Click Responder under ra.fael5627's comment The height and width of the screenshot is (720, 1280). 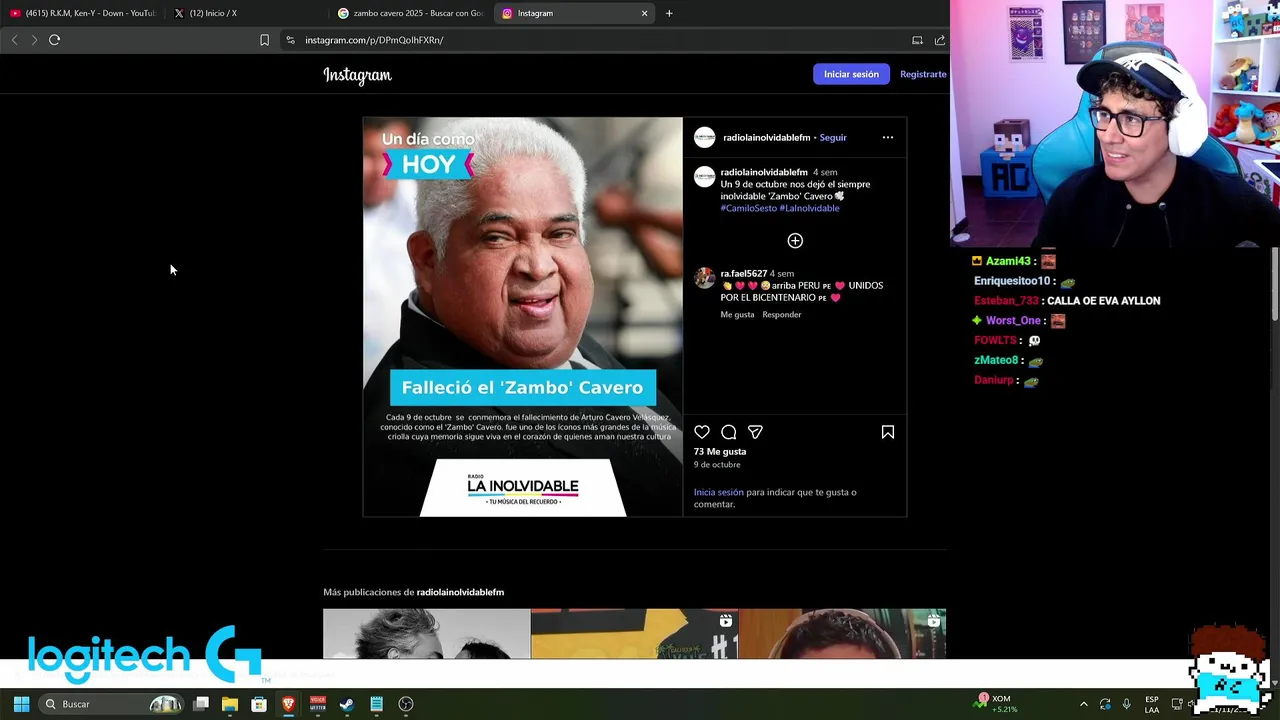click(782, 315)
